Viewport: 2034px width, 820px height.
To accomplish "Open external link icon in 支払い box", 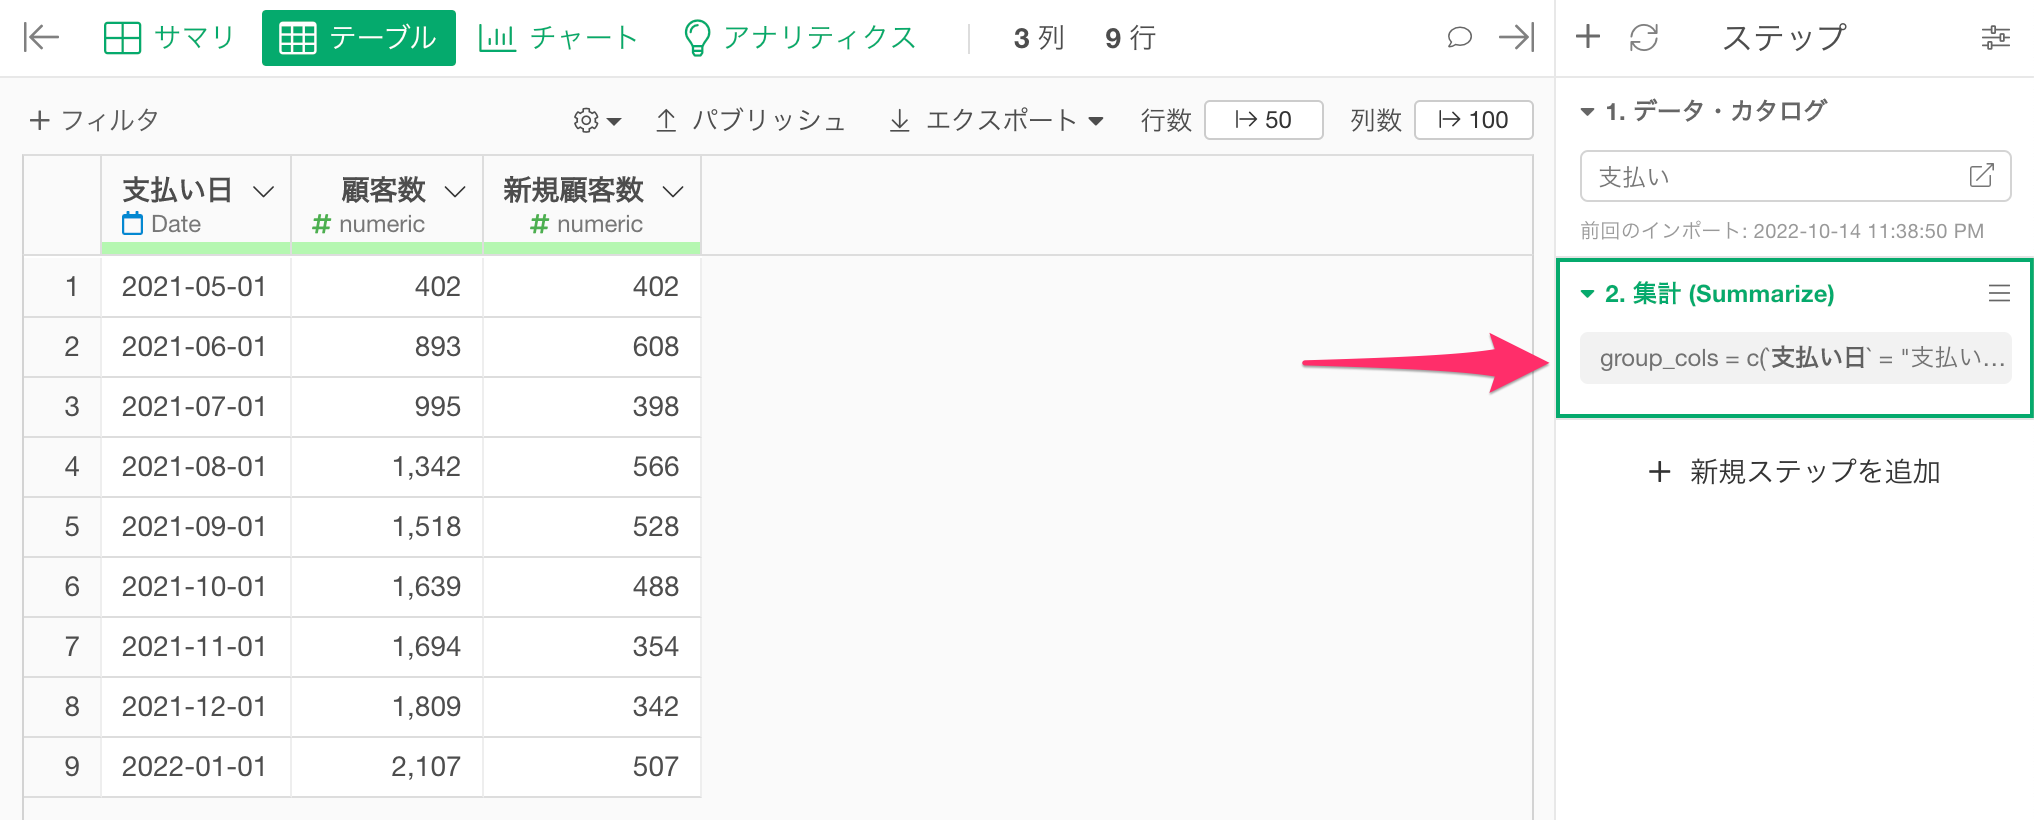I will (x=1981, y=176).
